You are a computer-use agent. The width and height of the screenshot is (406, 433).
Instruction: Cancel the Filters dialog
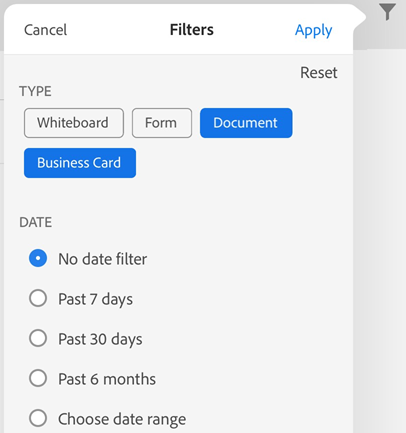point(46,30)
